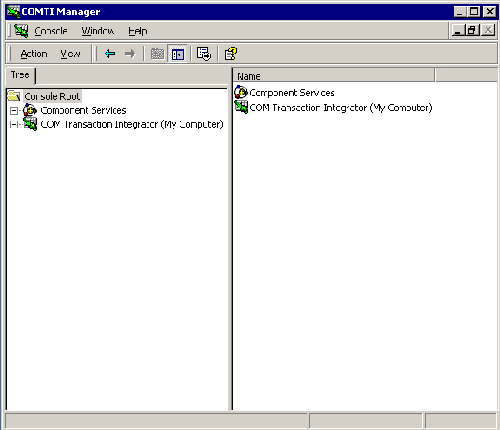
Task: Open the Window menu
Action: point(98,31)
